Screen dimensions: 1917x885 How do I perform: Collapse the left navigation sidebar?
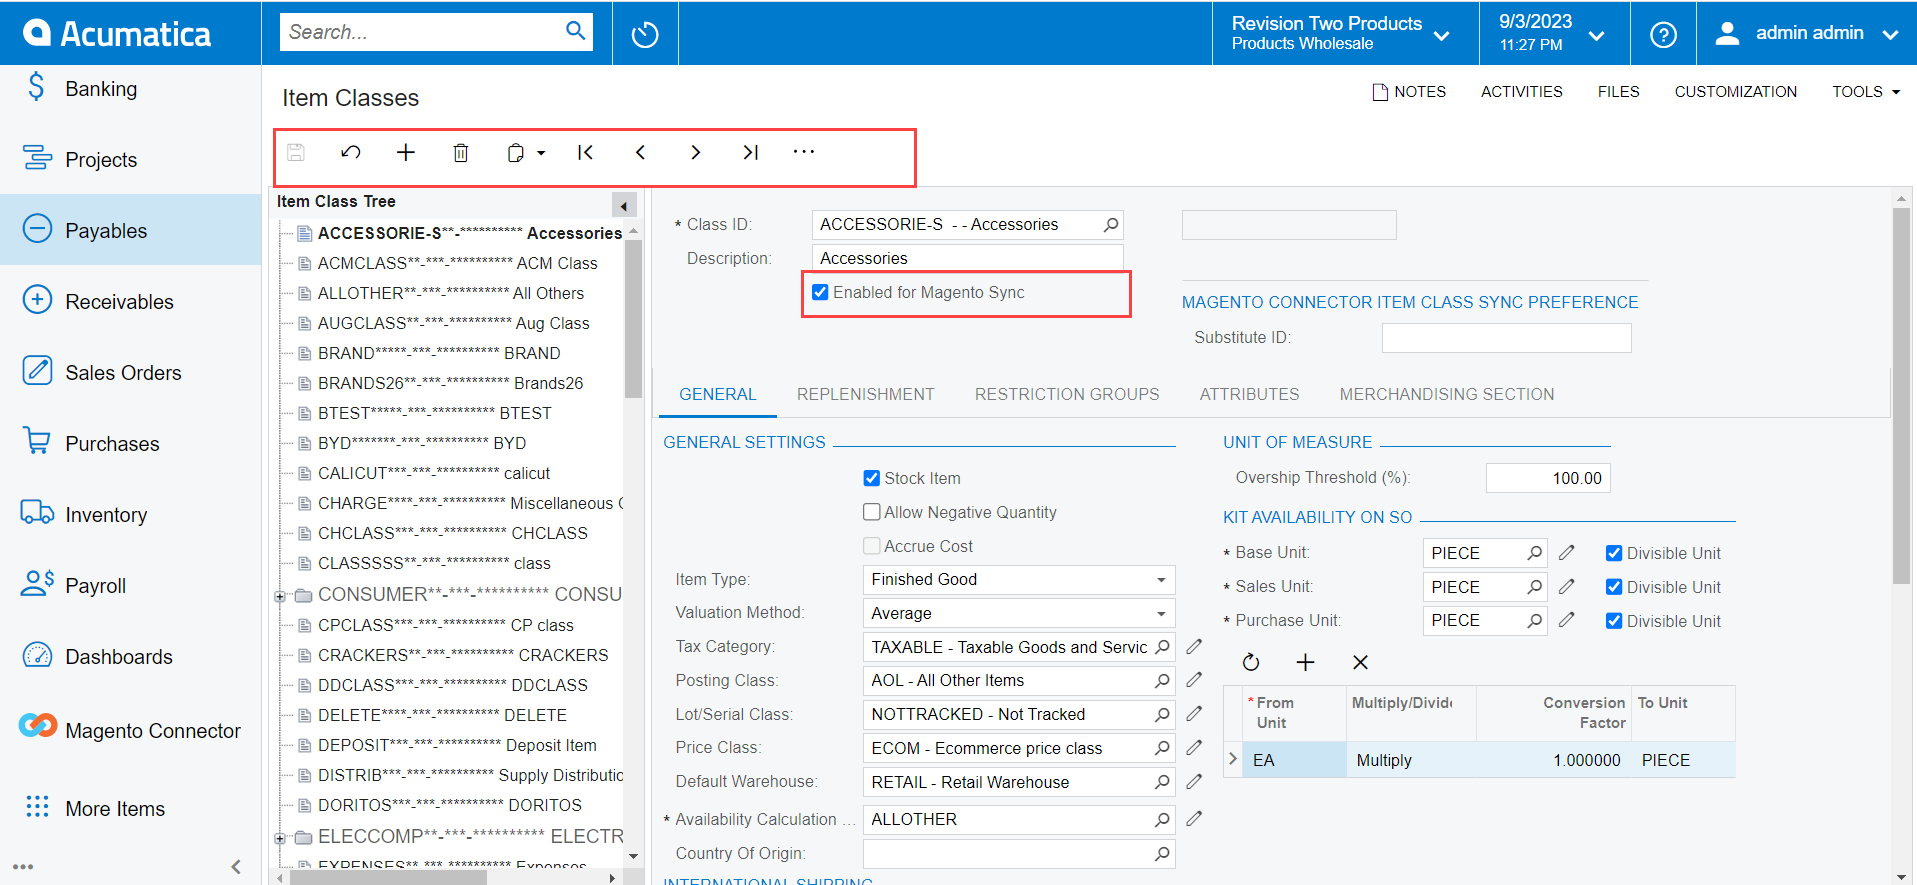[x=237, y=867]
